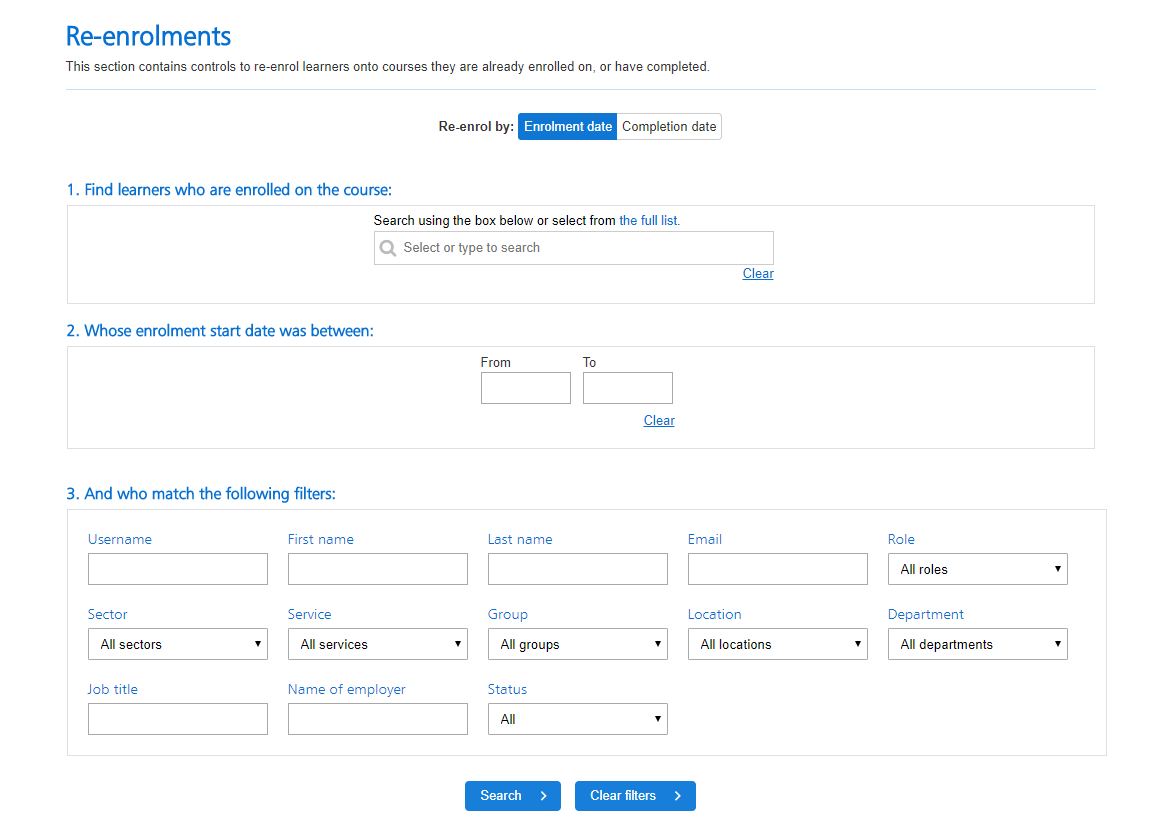Viewport: 1162px width, 840px height.
Task: Open the full list link
Action: coord(649,220)
